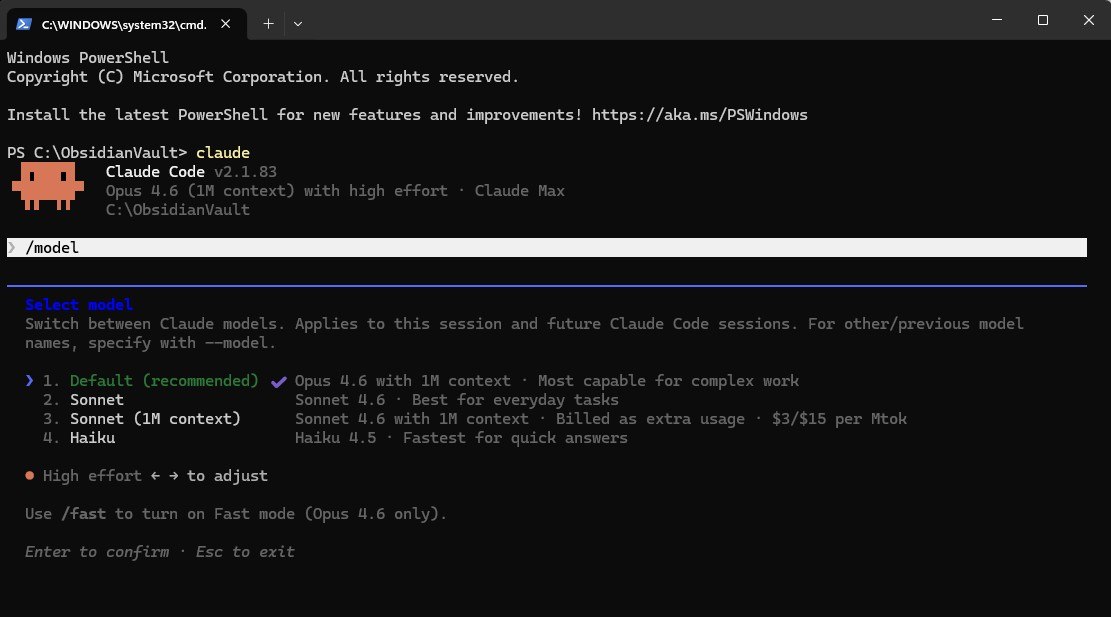This screenshot has width=1111, height=617.
Task: Click the prompt chevron before /model
Action: (x=12, y=248)
